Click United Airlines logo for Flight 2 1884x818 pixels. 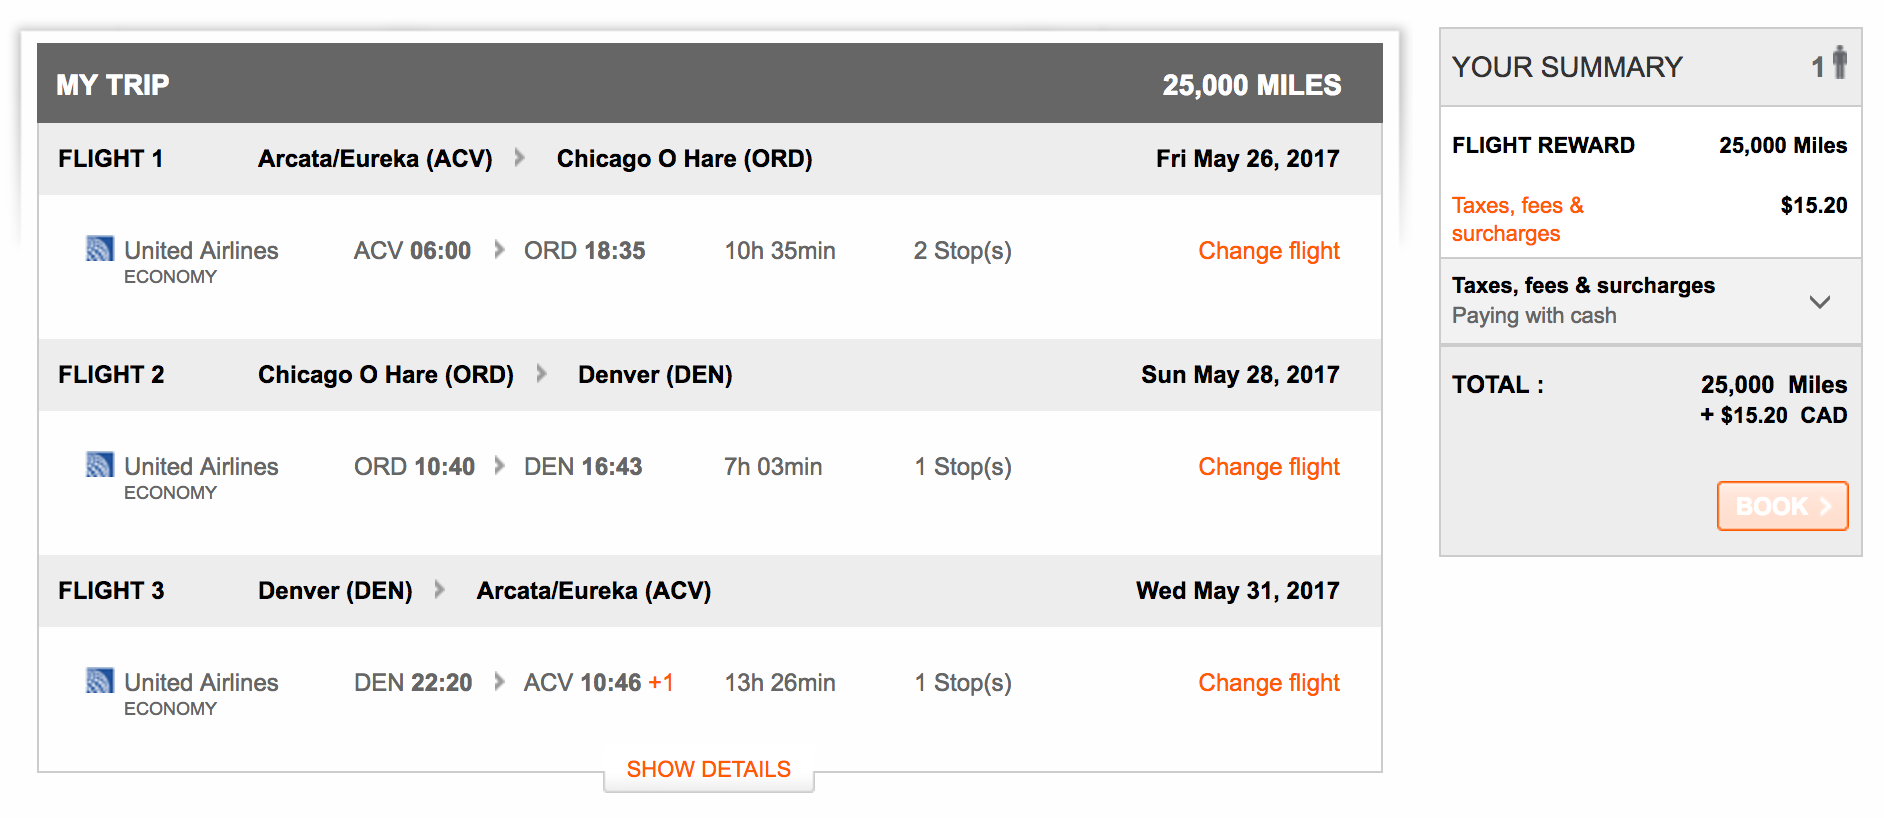(x=100, y=465)
